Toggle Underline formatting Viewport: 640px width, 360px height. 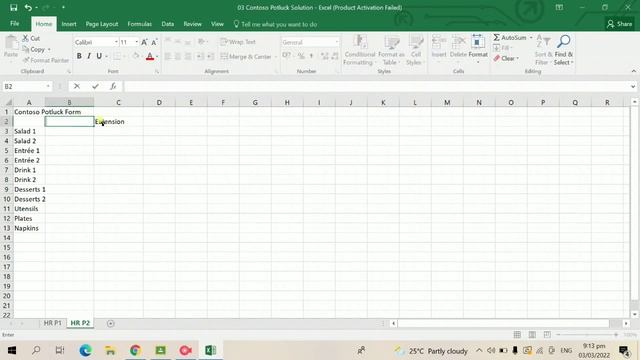point(99,56)
